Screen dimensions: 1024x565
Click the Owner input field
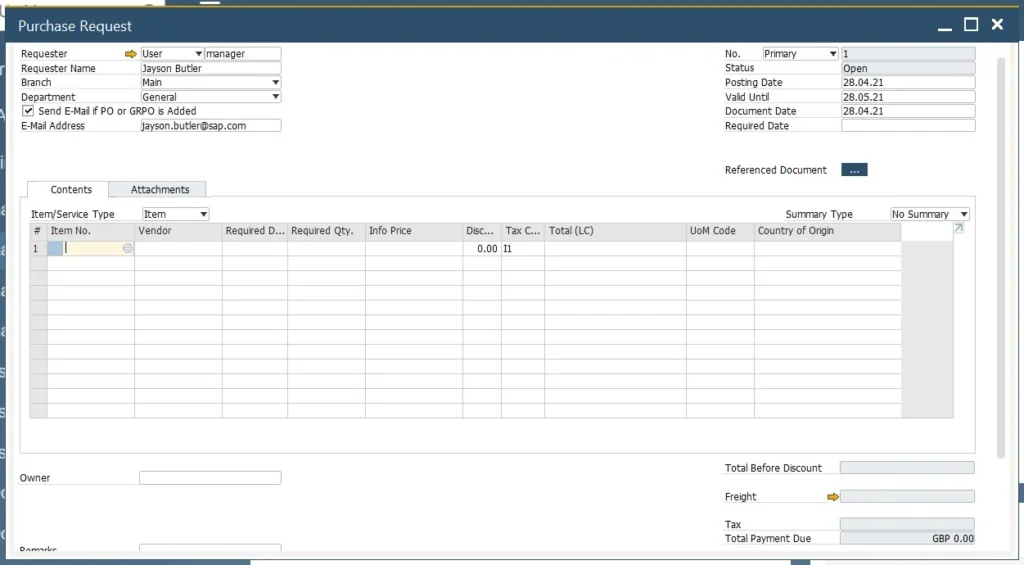point(210,478)
